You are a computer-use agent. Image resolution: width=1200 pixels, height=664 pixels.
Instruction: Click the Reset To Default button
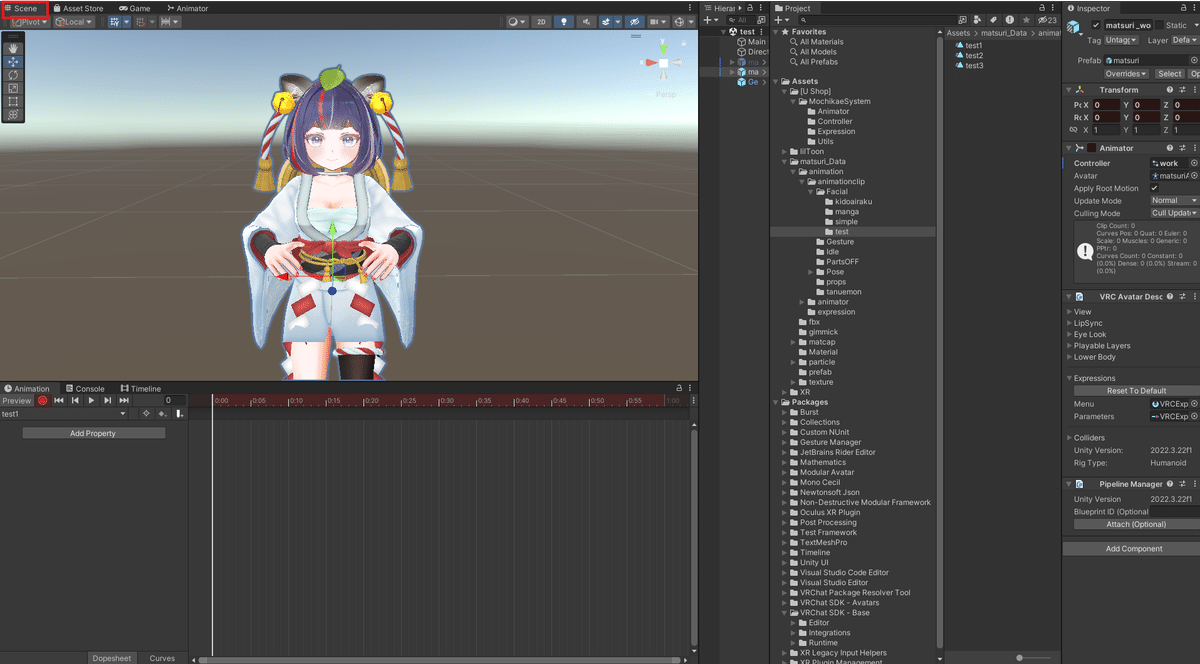click(x=1136, y=391)
